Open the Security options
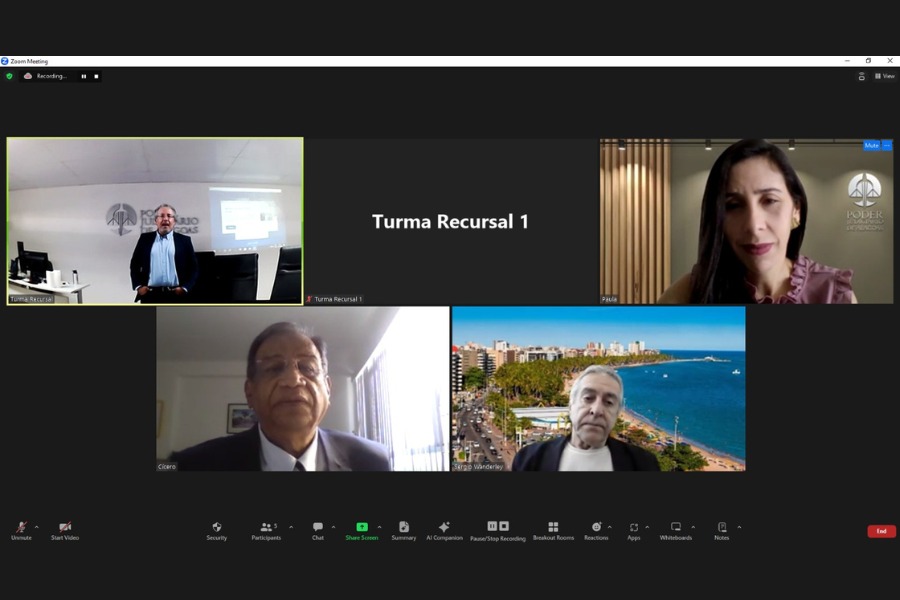 217,530
